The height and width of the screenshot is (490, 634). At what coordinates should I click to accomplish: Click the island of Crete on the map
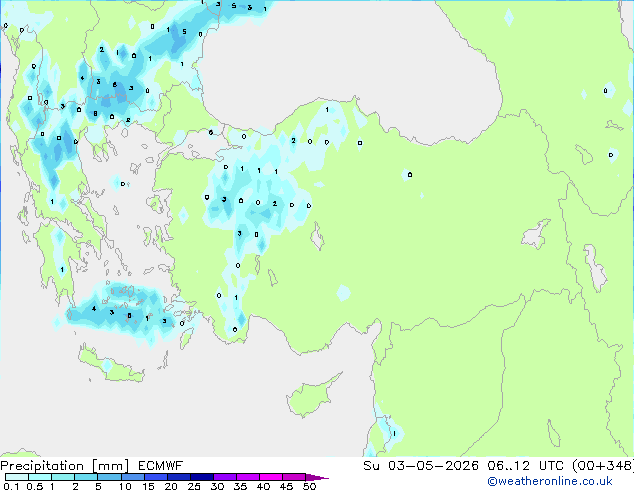[x=110, y=366]
